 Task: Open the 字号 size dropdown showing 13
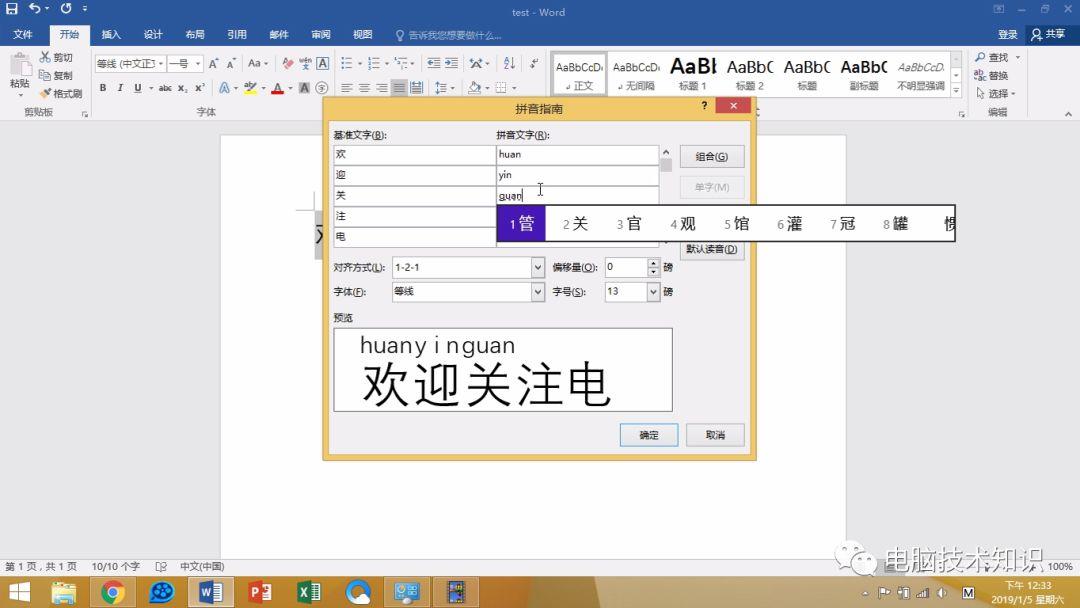653,291
